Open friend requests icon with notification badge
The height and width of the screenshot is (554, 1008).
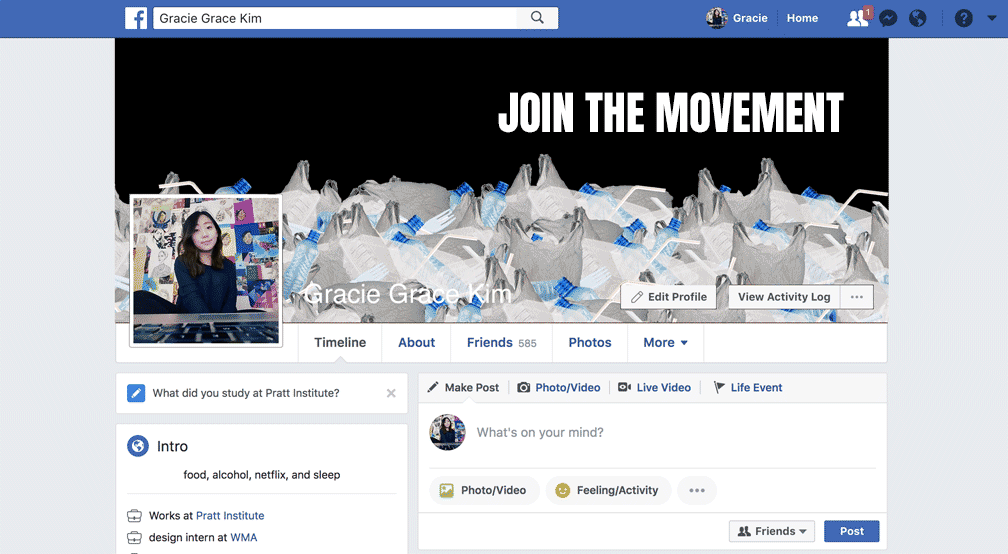click(858, 17)
